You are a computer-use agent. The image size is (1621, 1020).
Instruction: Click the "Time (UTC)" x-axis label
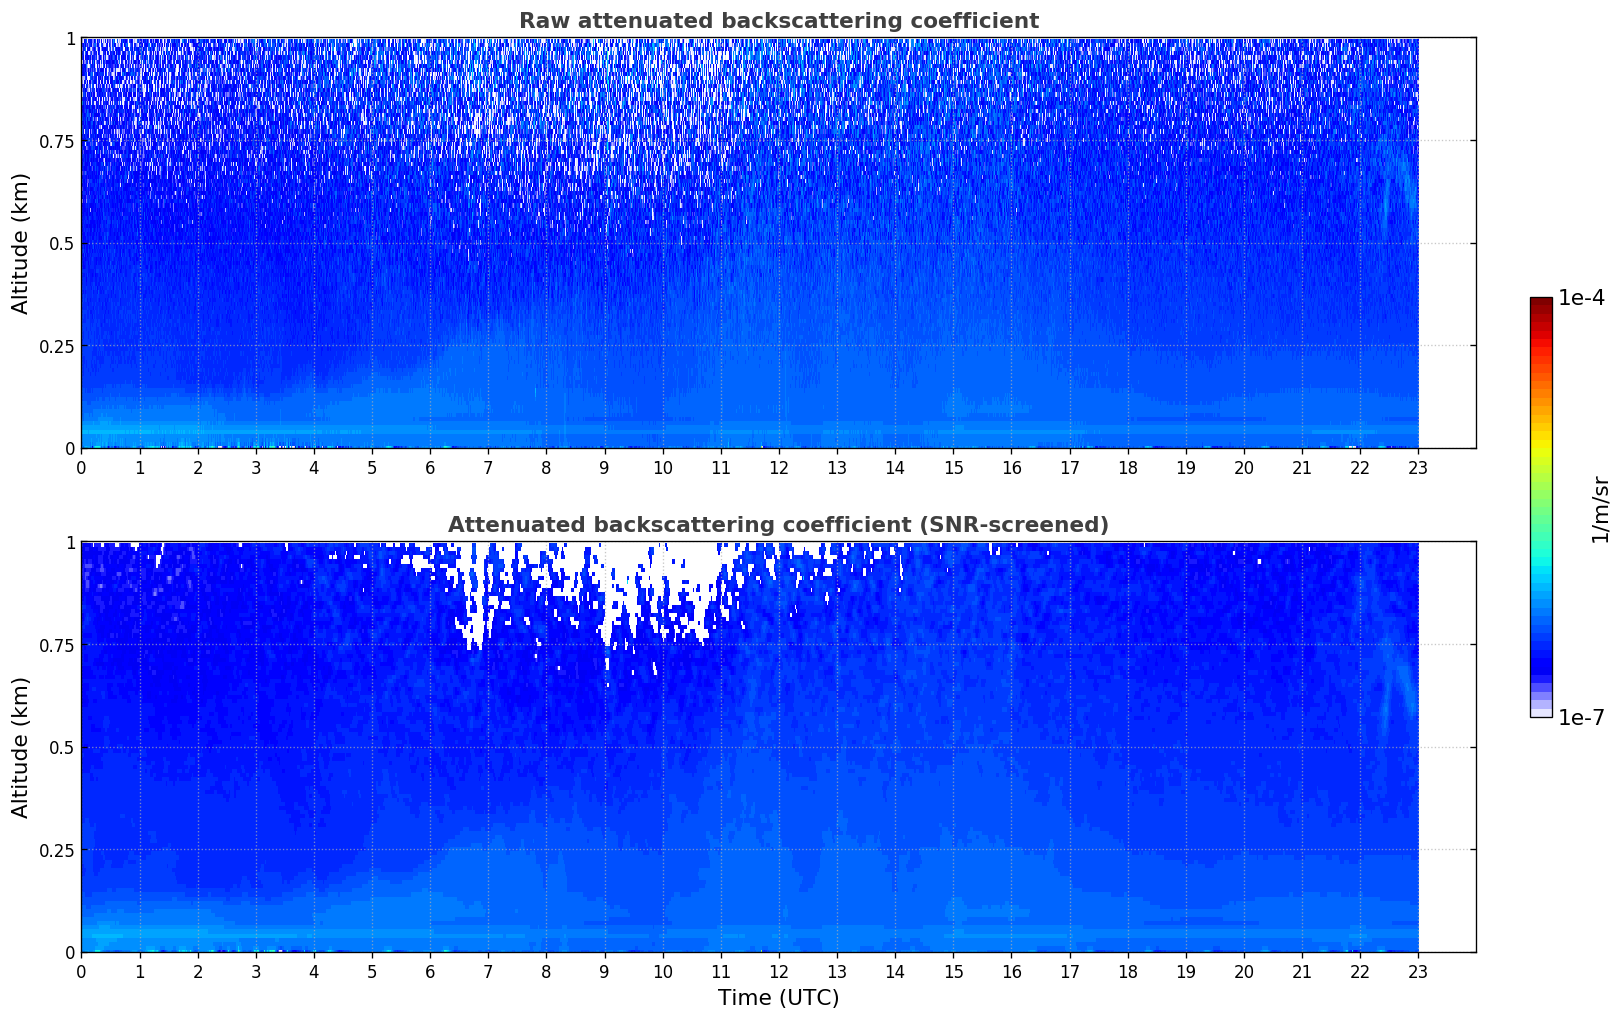pyautogui.click(x=778, y=998)
